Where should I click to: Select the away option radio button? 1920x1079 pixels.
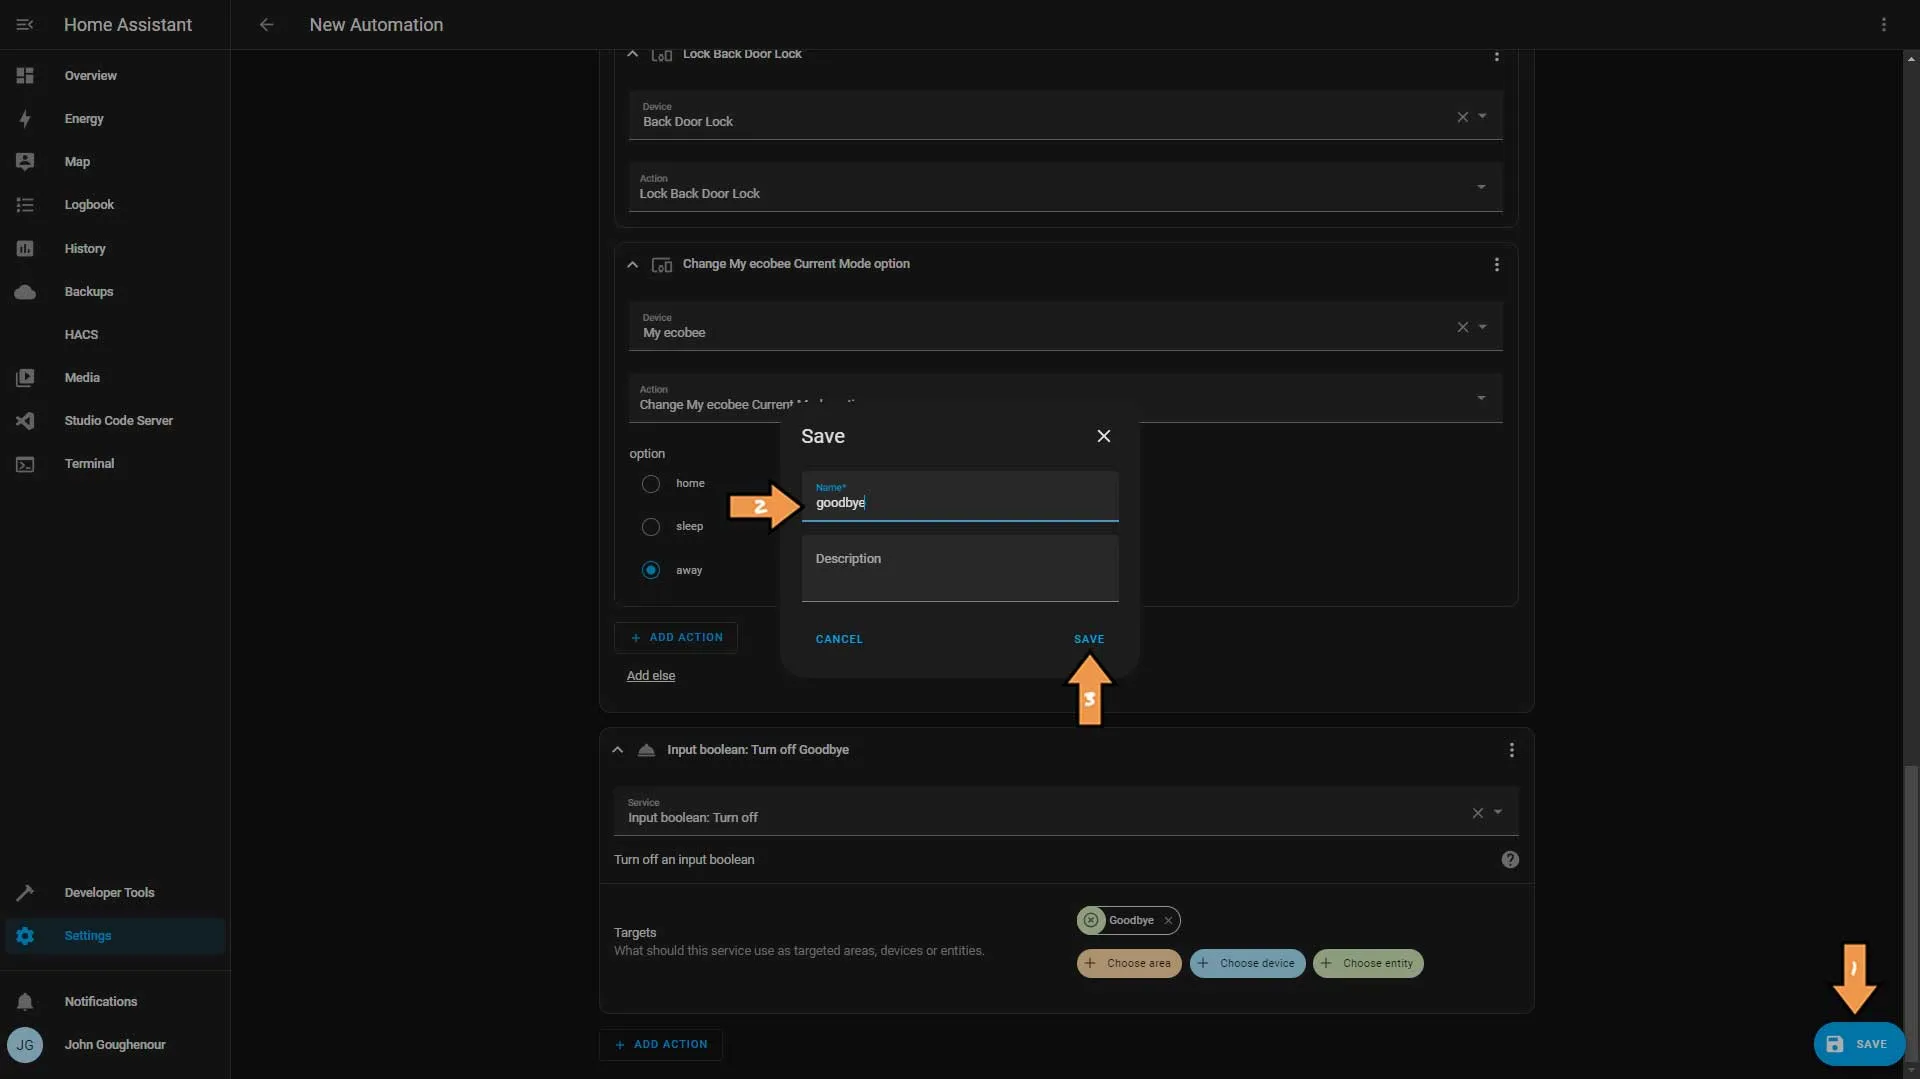(x=650, y=570)
